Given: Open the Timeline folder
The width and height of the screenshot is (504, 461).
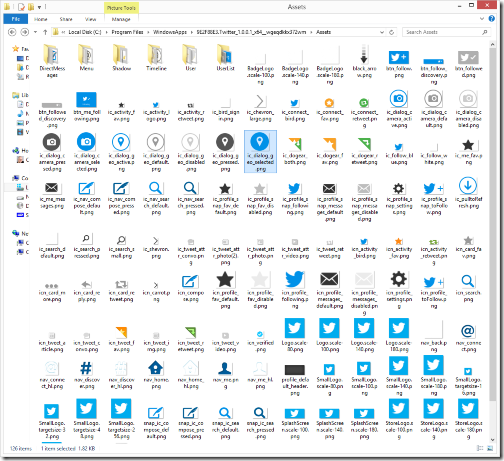Looking at the screenshot, I should coord(156,58).
